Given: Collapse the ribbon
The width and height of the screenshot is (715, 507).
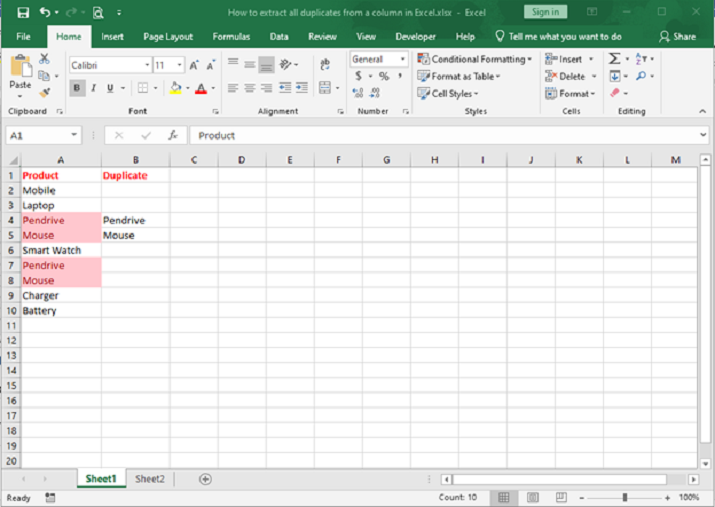Looking at the screenshot, I should pos(702,111).
